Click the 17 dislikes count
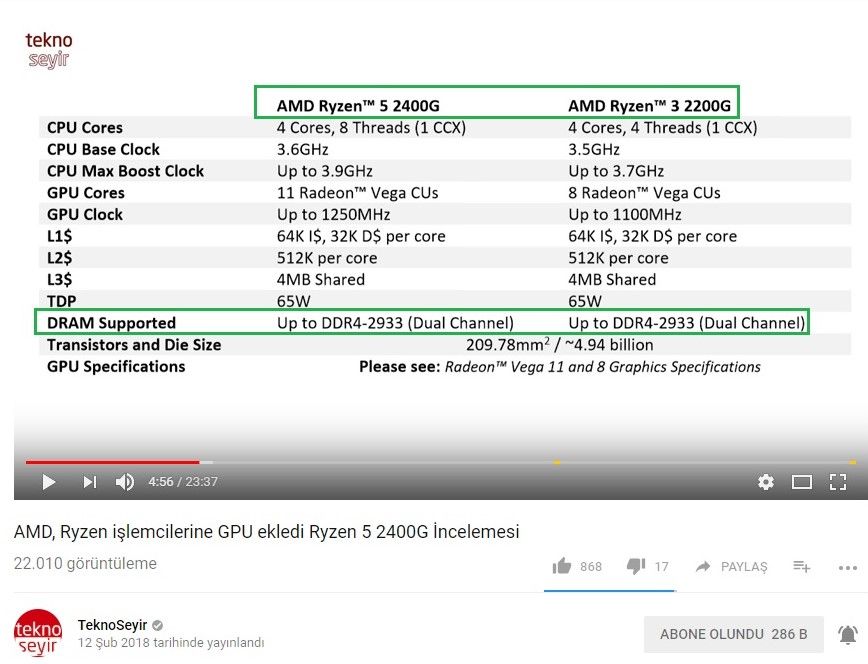Image resolution: width=868 pixels, height=664 pixels. point(662,567)
